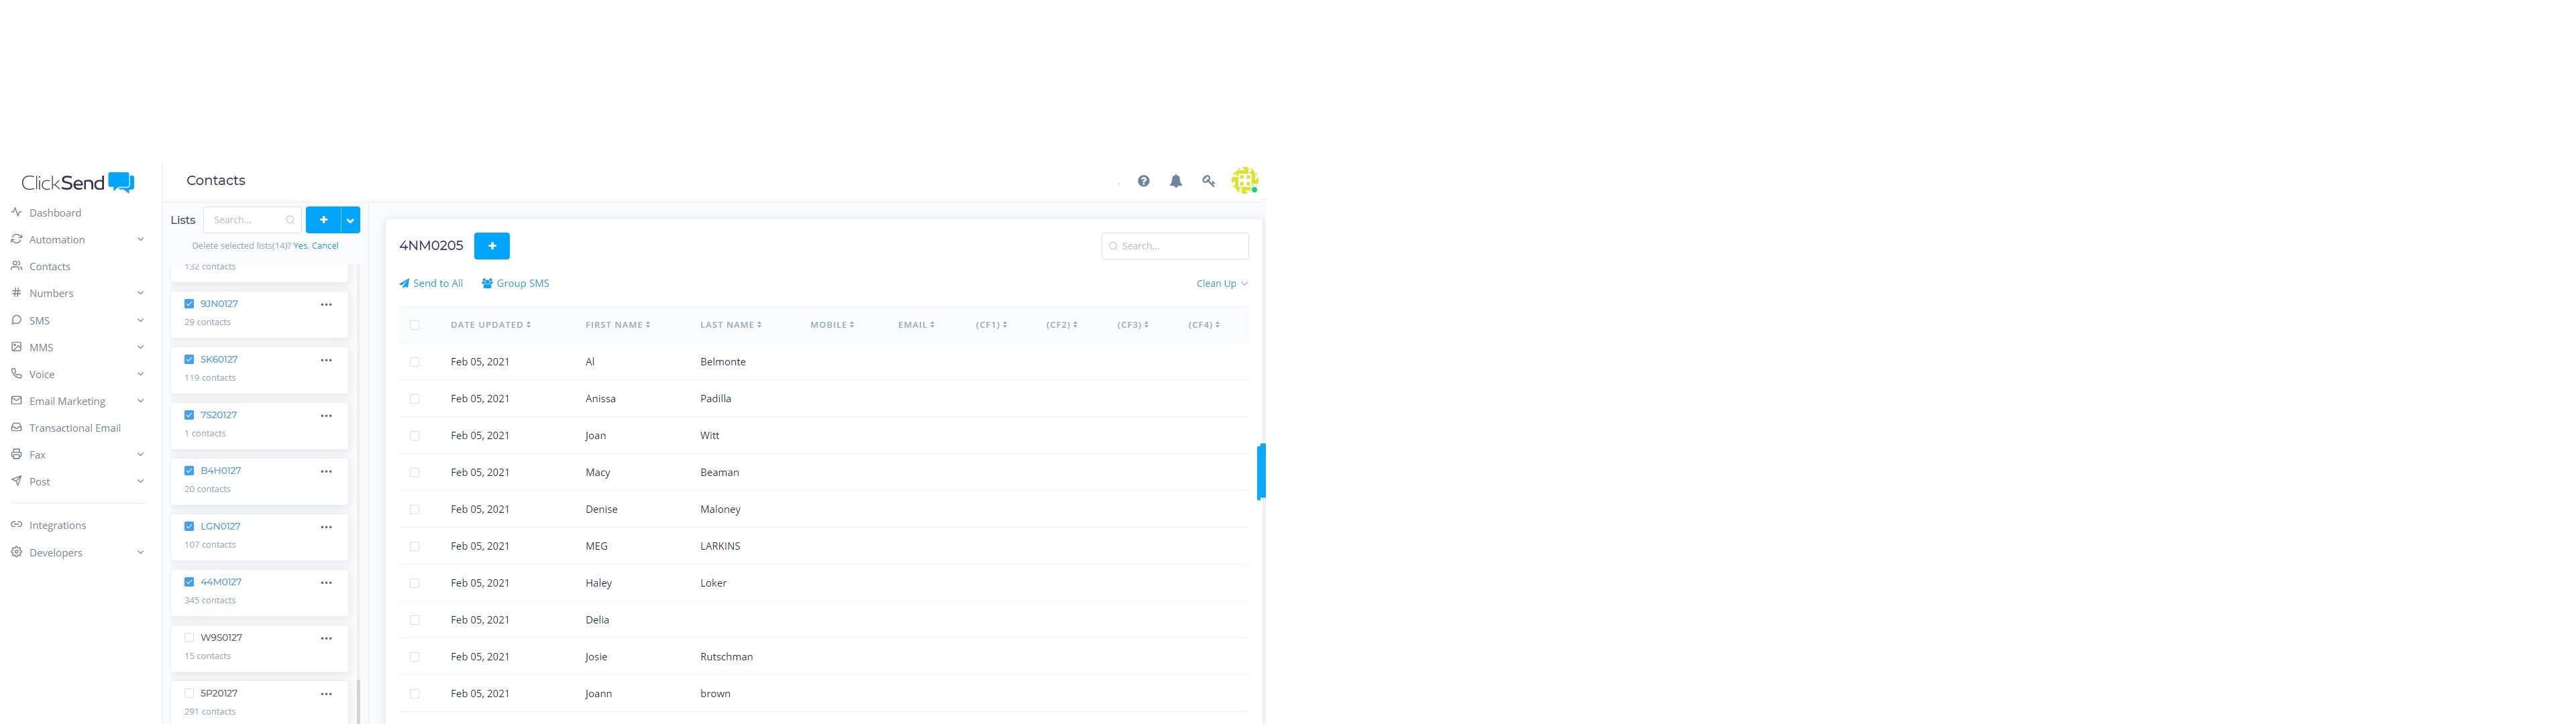The image size is (2576, 724).
Task: Deselect the 7S20127 list checkbox
Action: [189, 415]
